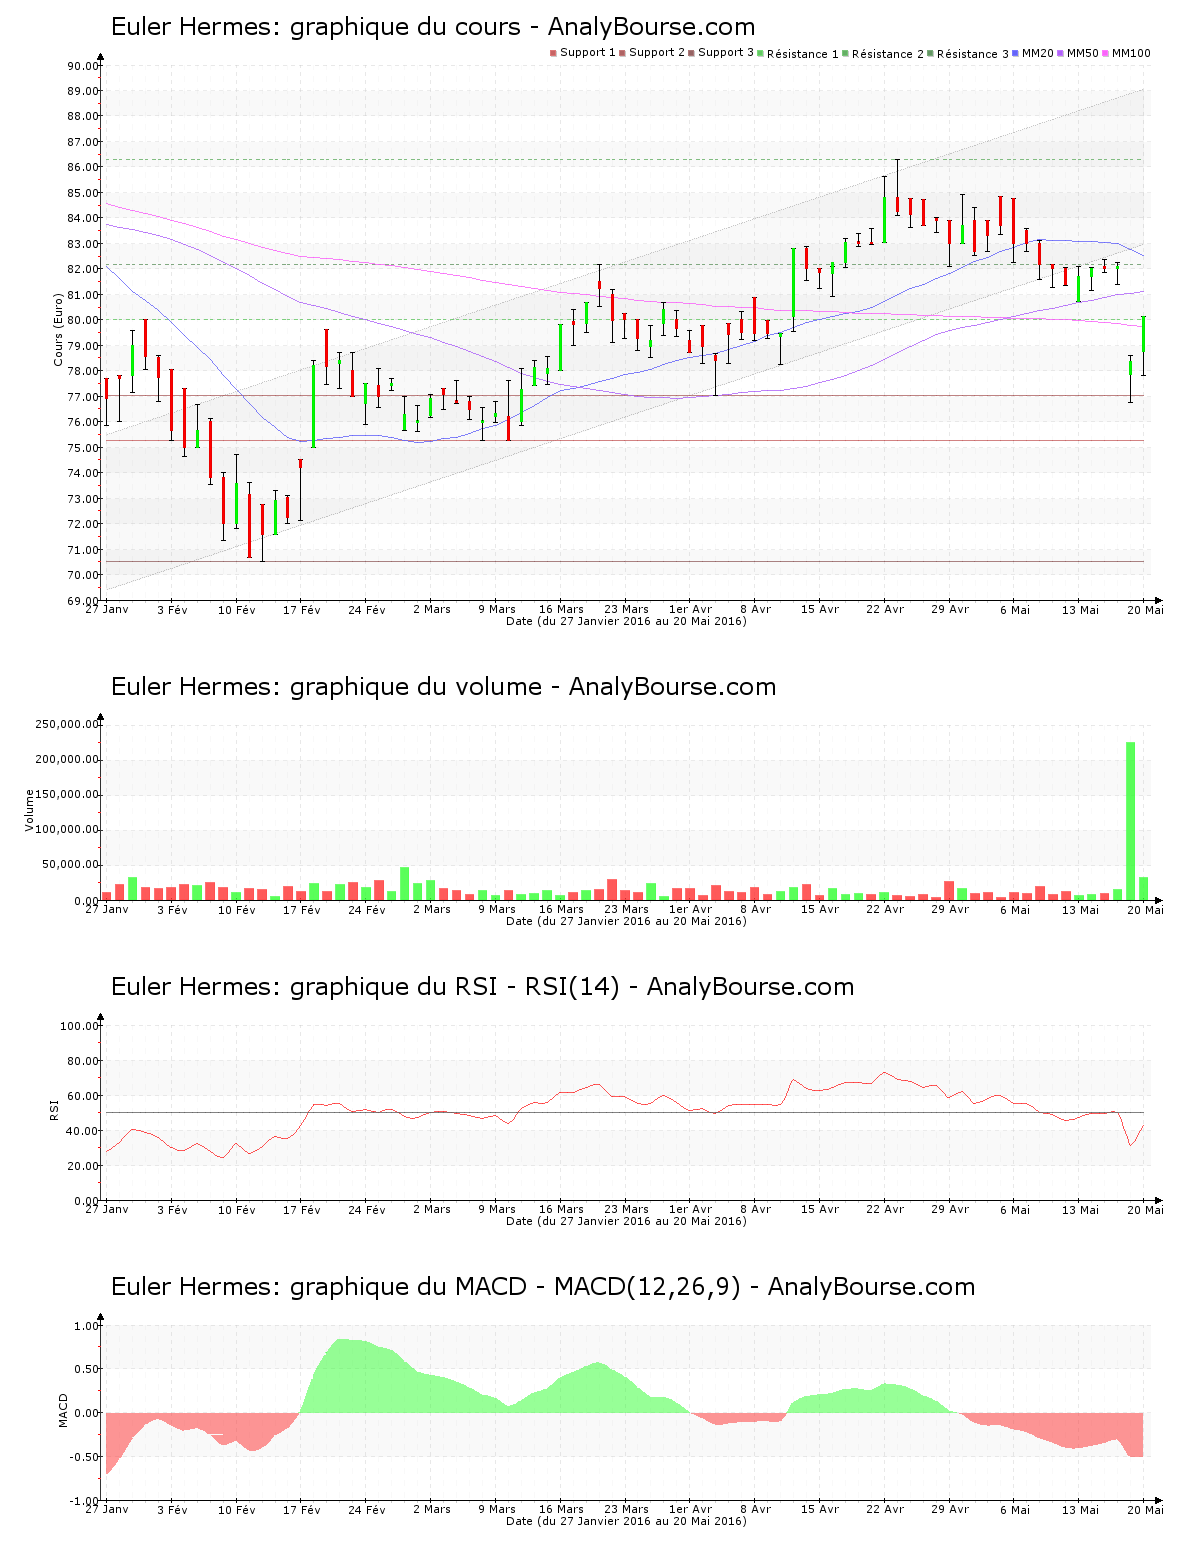Screen dimensions: 1200x1550
Task: Click the -1.00 value on MACD axis
Action: [85, 1501]
